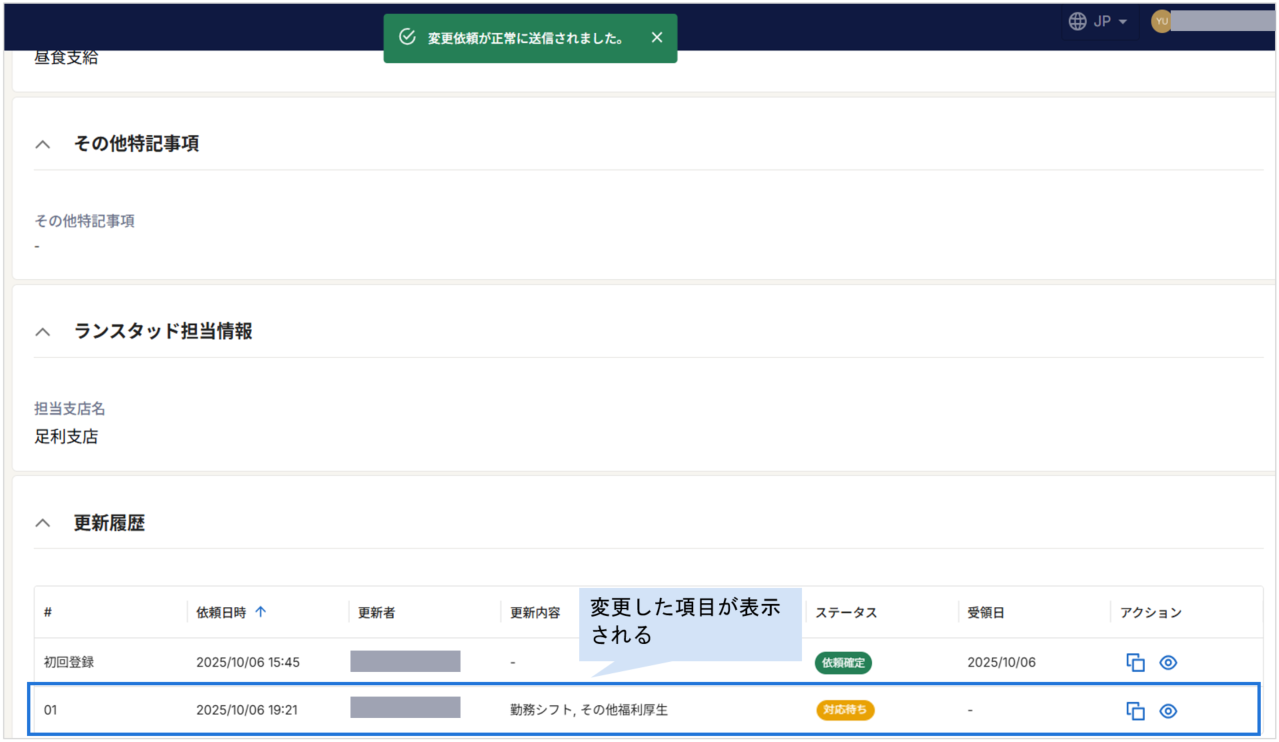Screen dimensions: 1279x742
Task: Click the 更新者 column header
Action: 377,613
